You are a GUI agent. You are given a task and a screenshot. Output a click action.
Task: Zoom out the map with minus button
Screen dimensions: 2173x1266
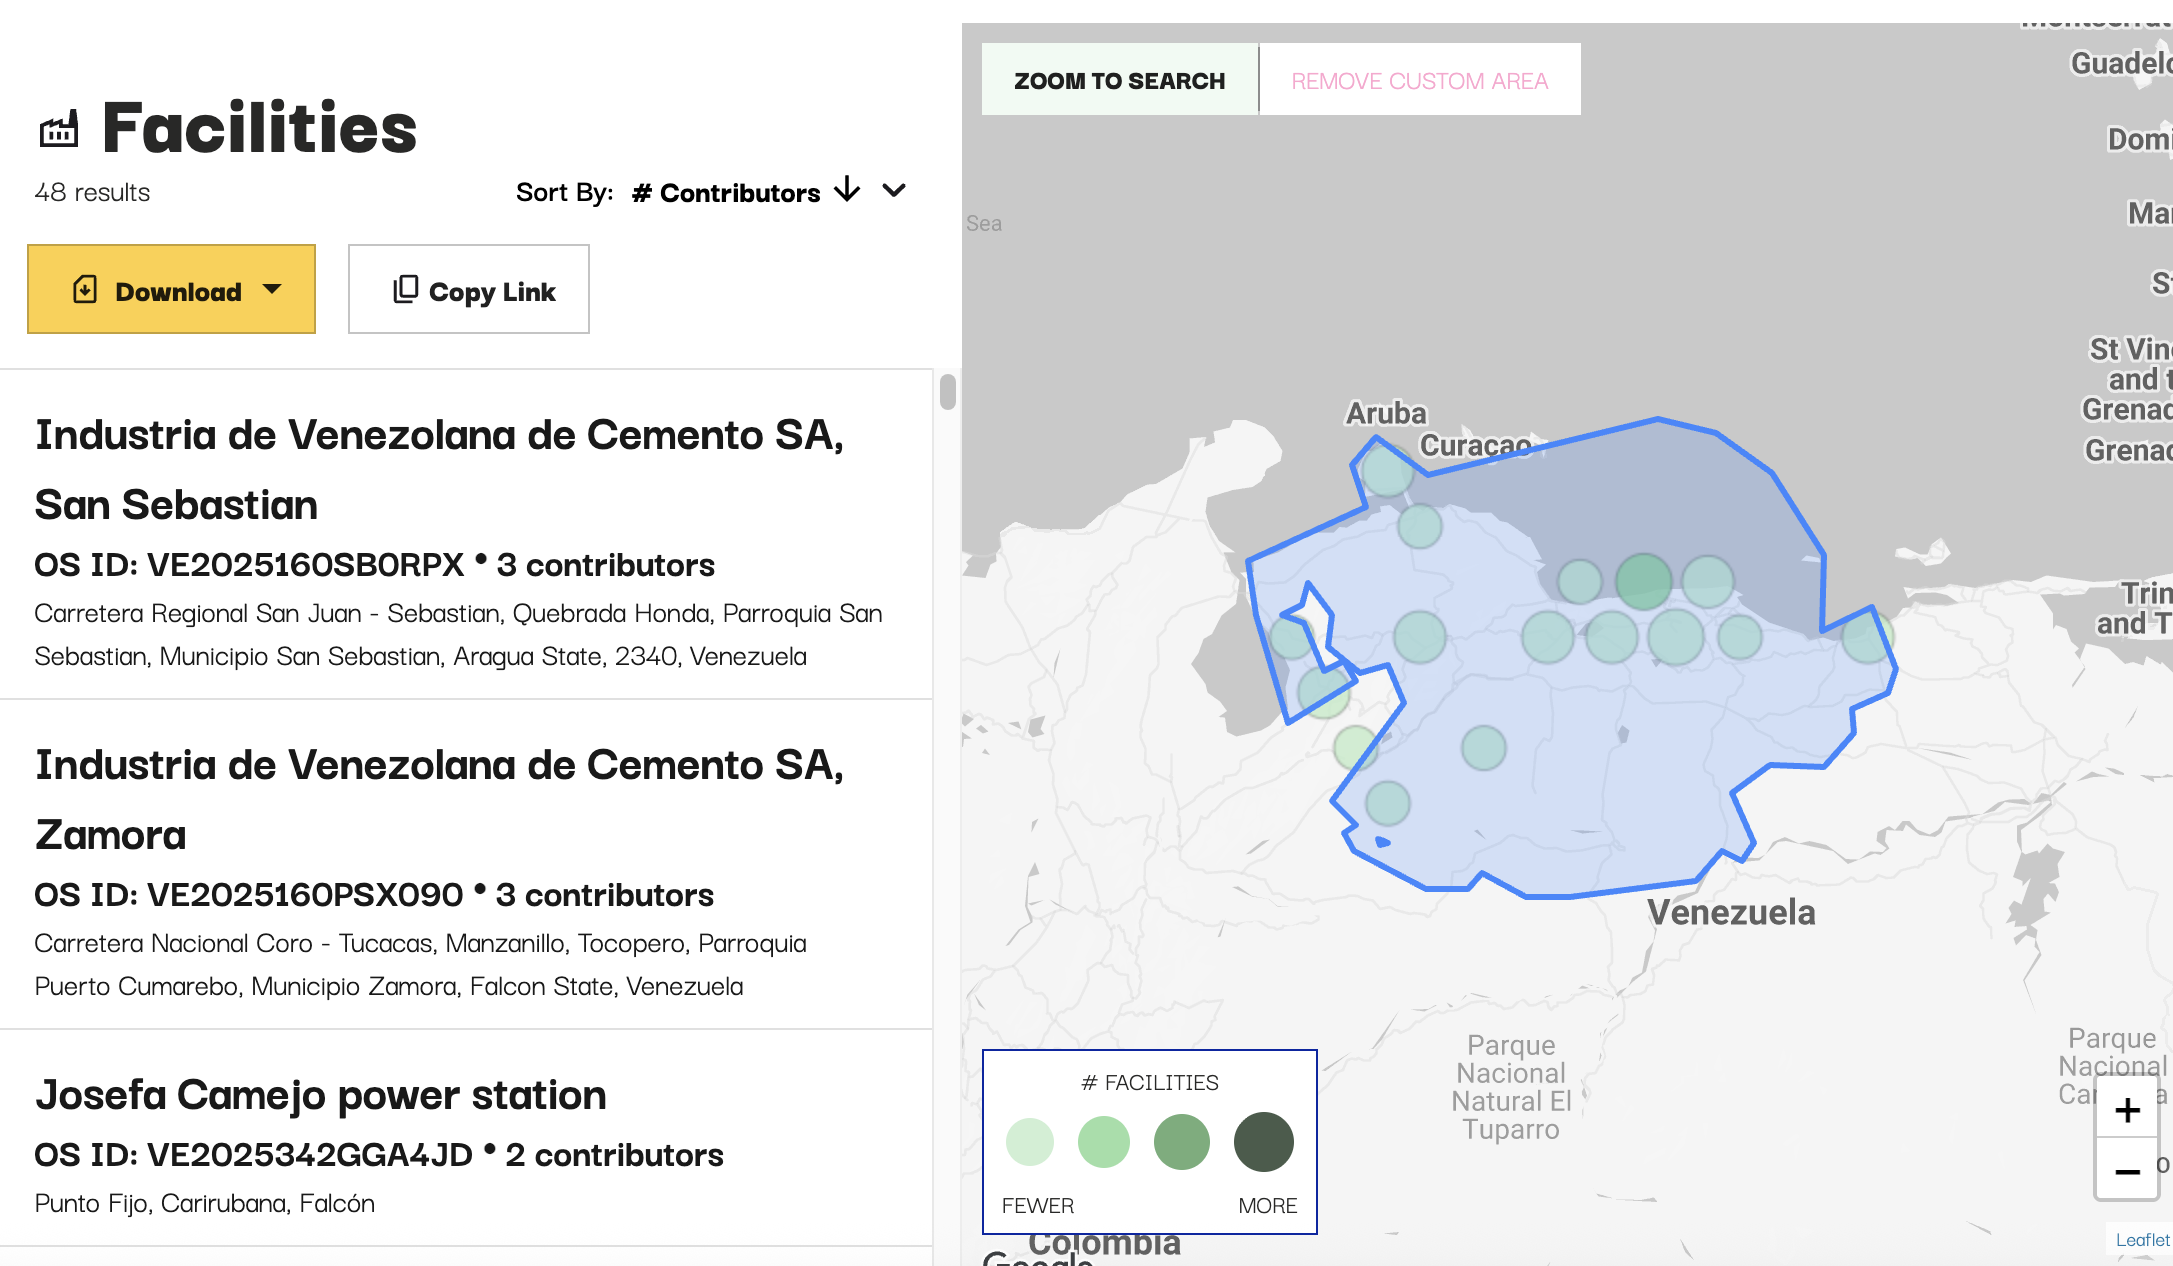tap(2128, 1170)
